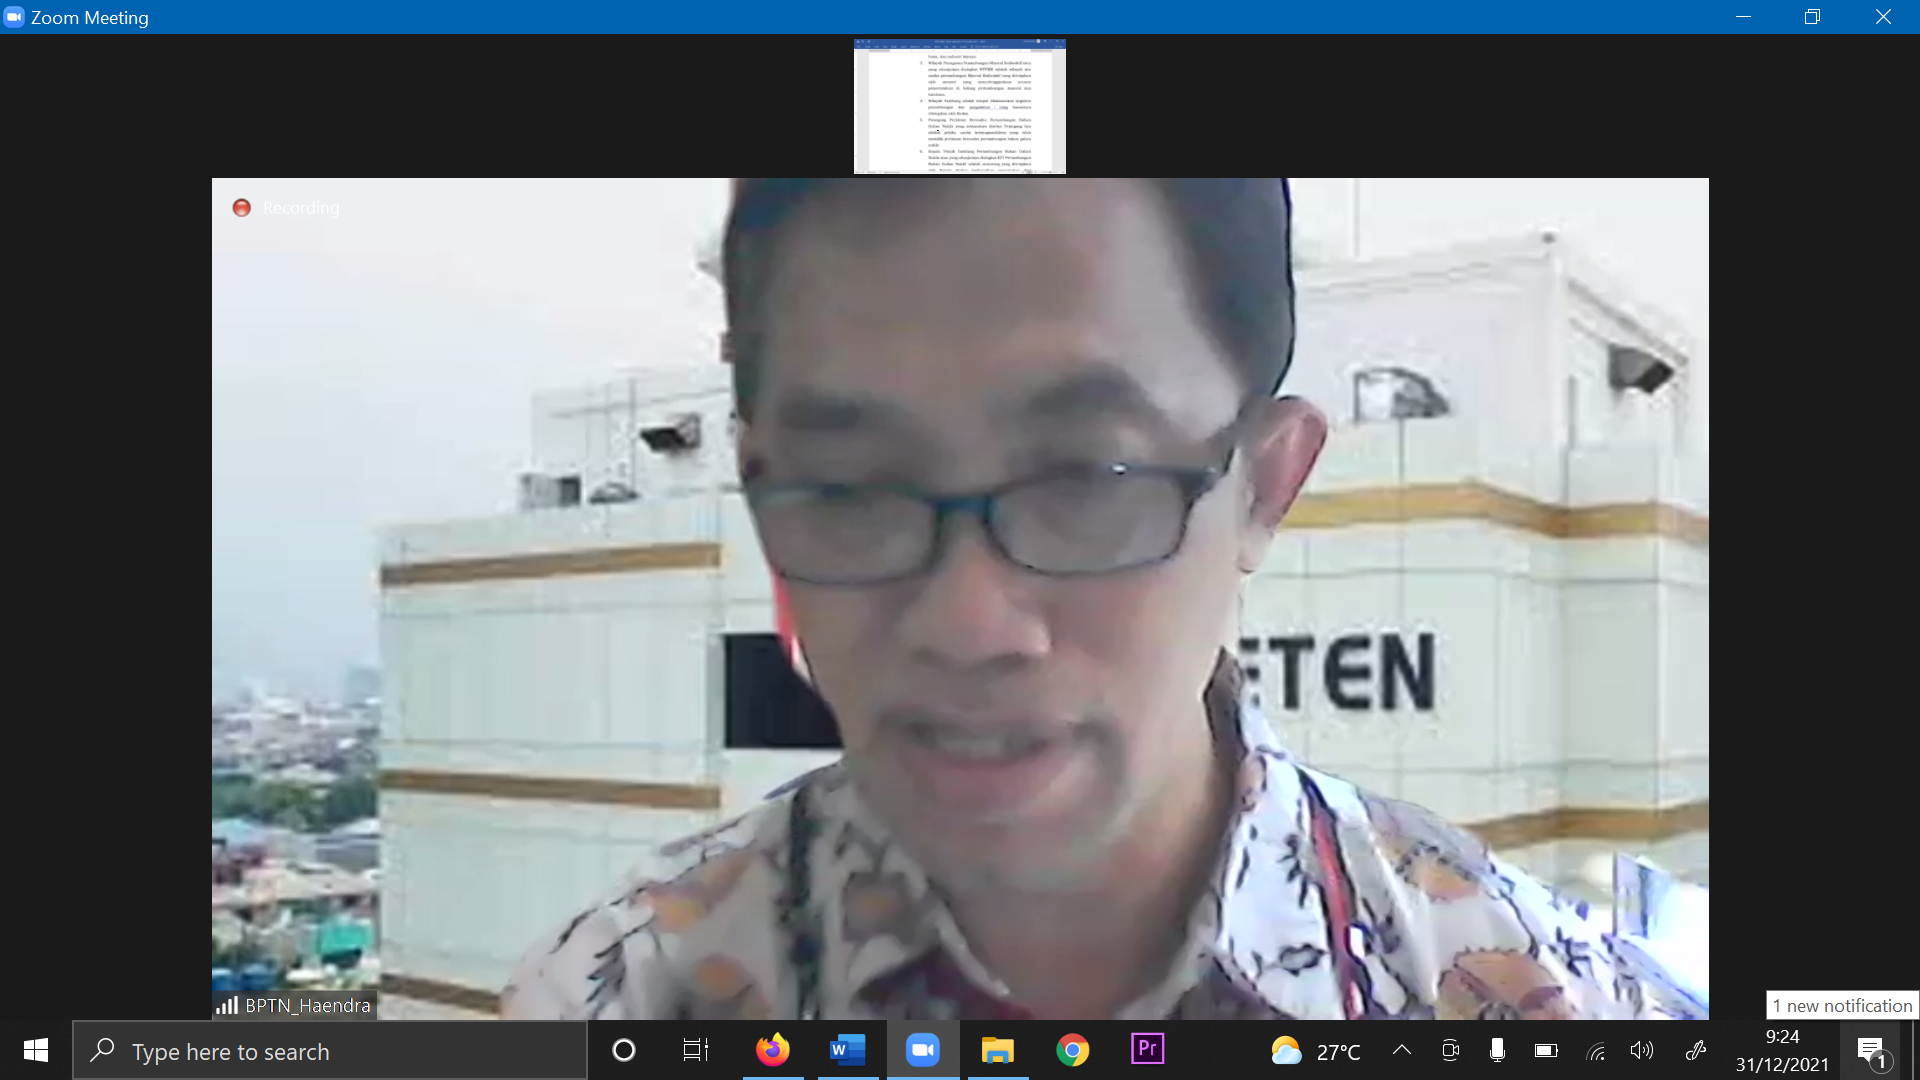Screen dimensions: 1920x1080
Task: Open File Explorer from taskbar
Action: click(x=997, y=1050)
